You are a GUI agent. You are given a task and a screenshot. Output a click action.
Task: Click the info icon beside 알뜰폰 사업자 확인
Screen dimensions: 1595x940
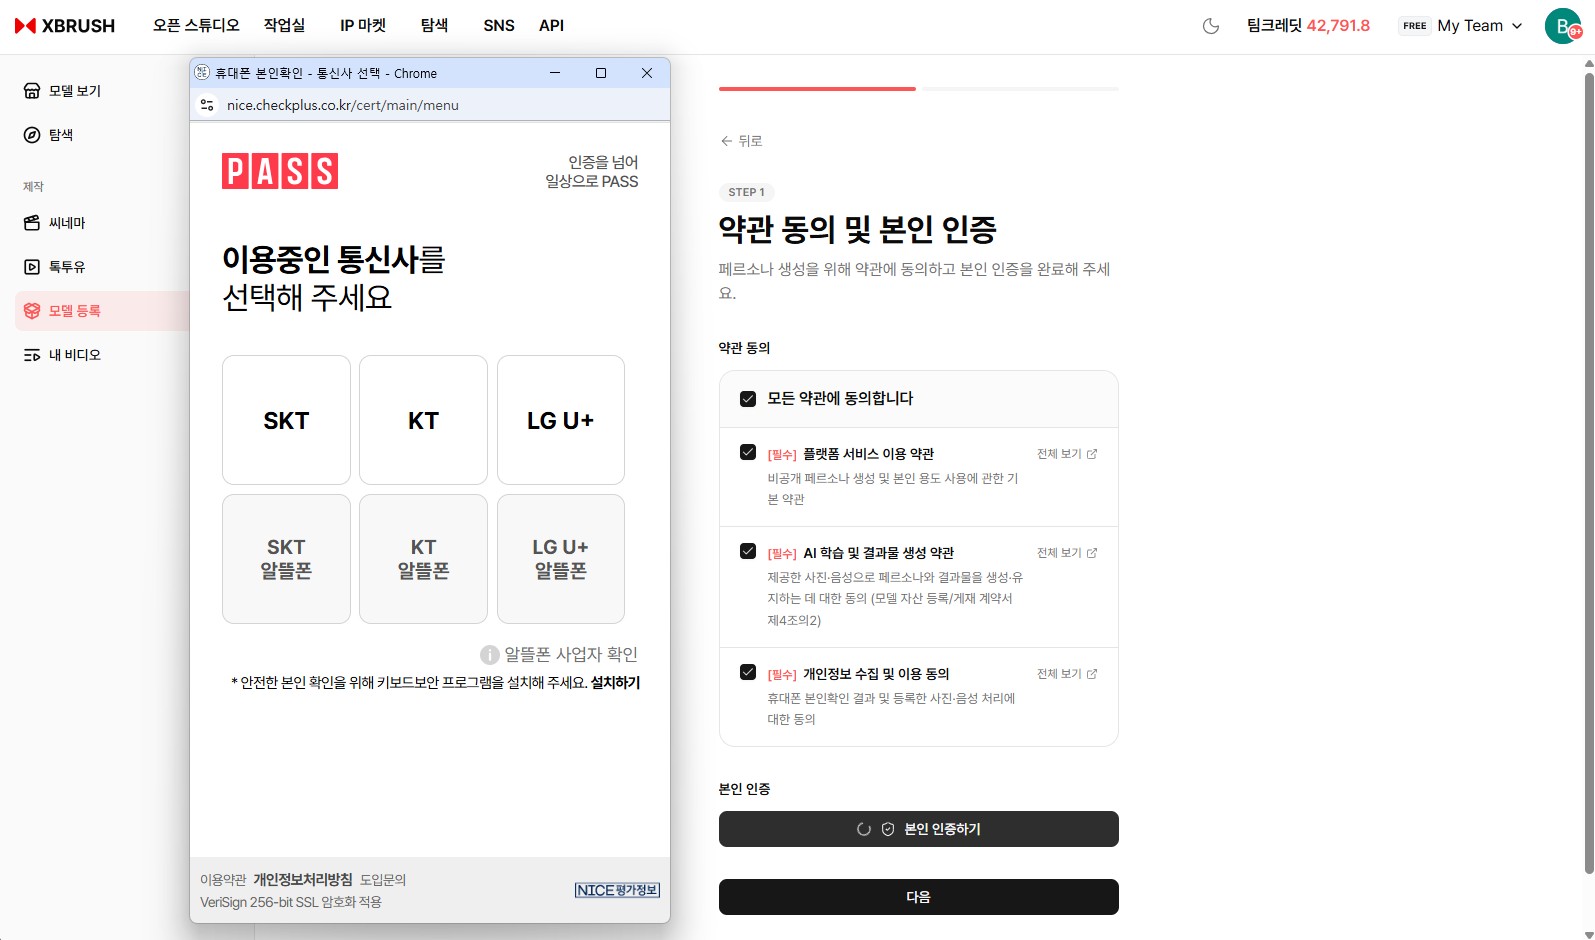[490, 655]
